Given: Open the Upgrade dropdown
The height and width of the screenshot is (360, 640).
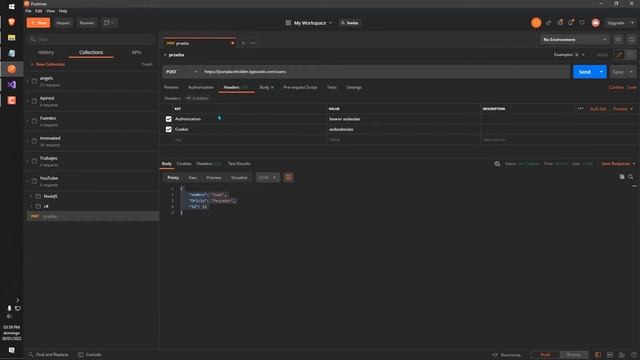Looking at the screenshot, I should point(620,23).
